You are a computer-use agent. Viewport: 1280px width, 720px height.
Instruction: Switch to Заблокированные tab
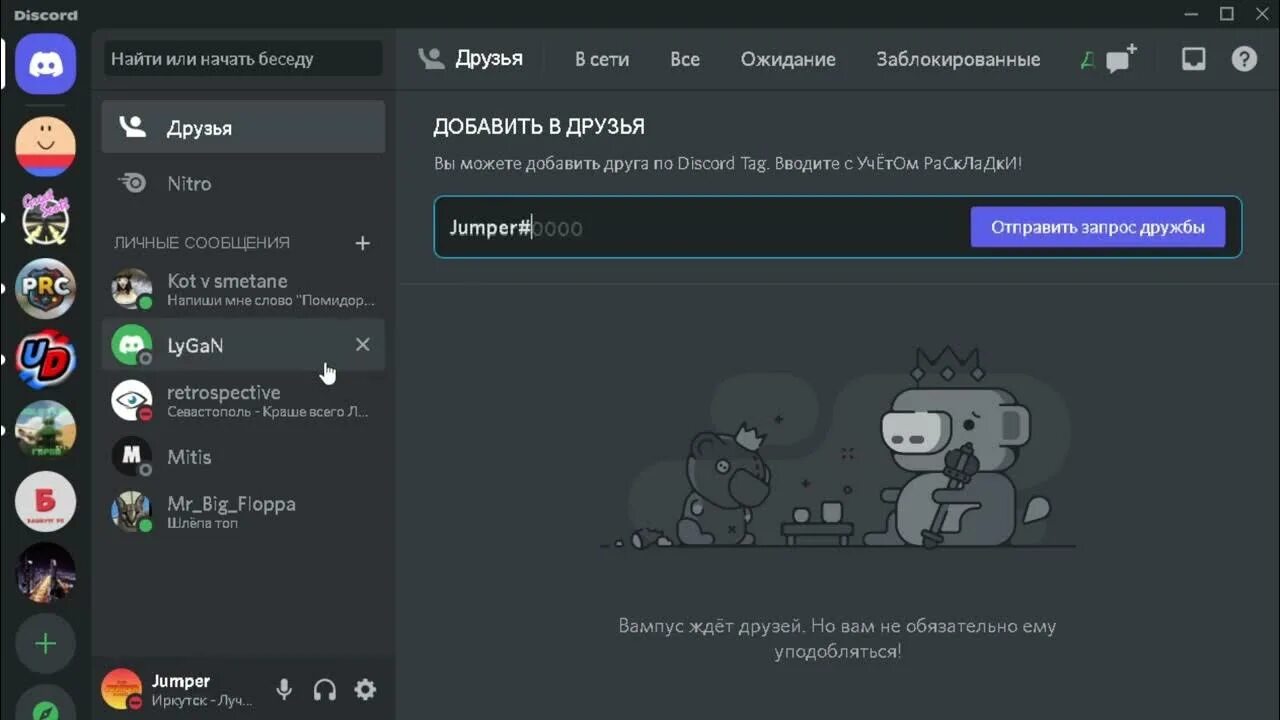[958, 59]
